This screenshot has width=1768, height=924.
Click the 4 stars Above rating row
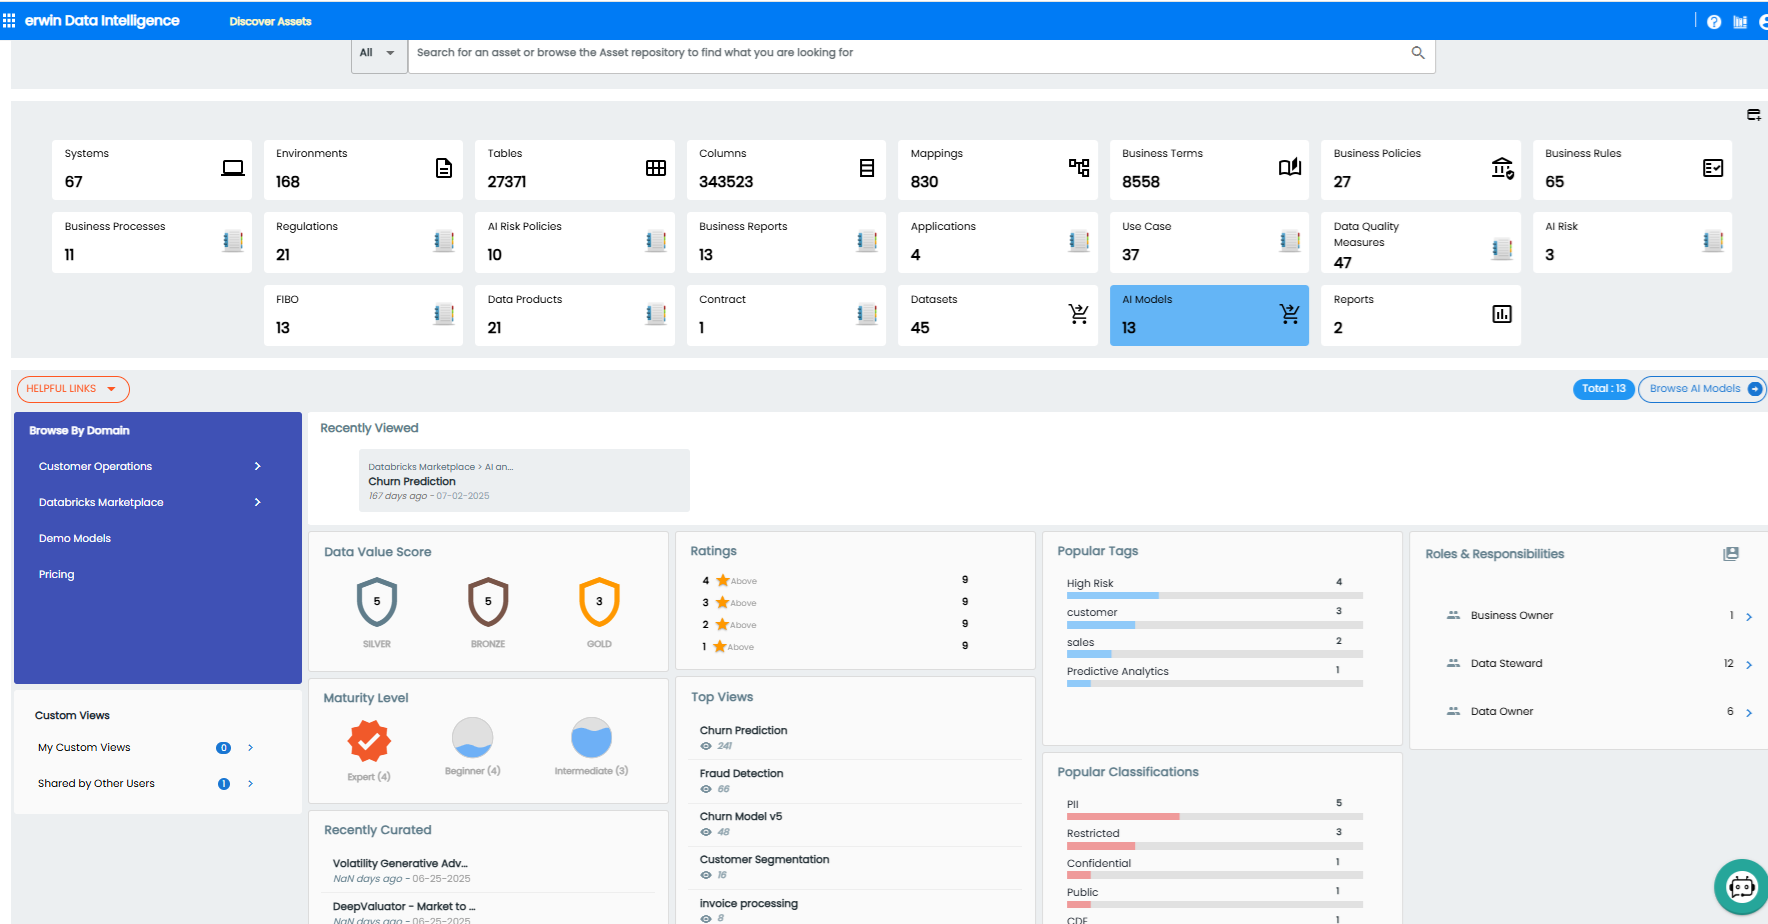click(836, 581)
